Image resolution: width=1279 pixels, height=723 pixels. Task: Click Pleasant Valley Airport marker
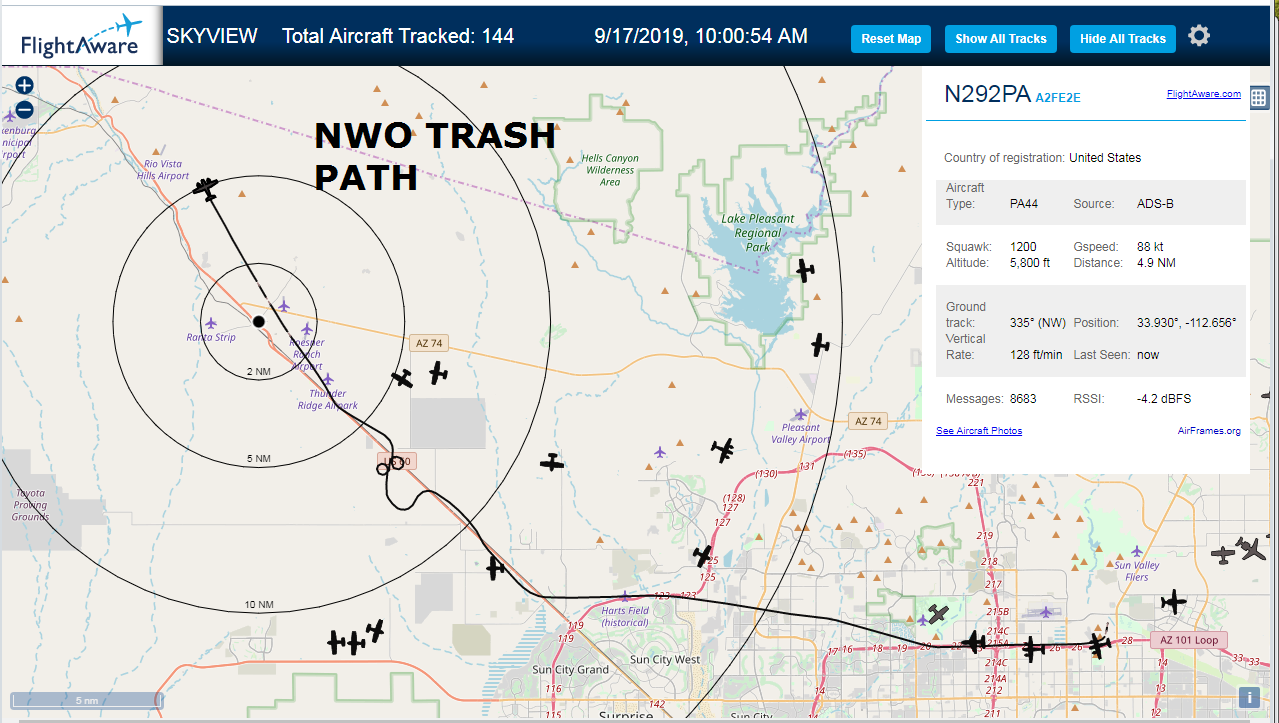[x=800, y=414]
